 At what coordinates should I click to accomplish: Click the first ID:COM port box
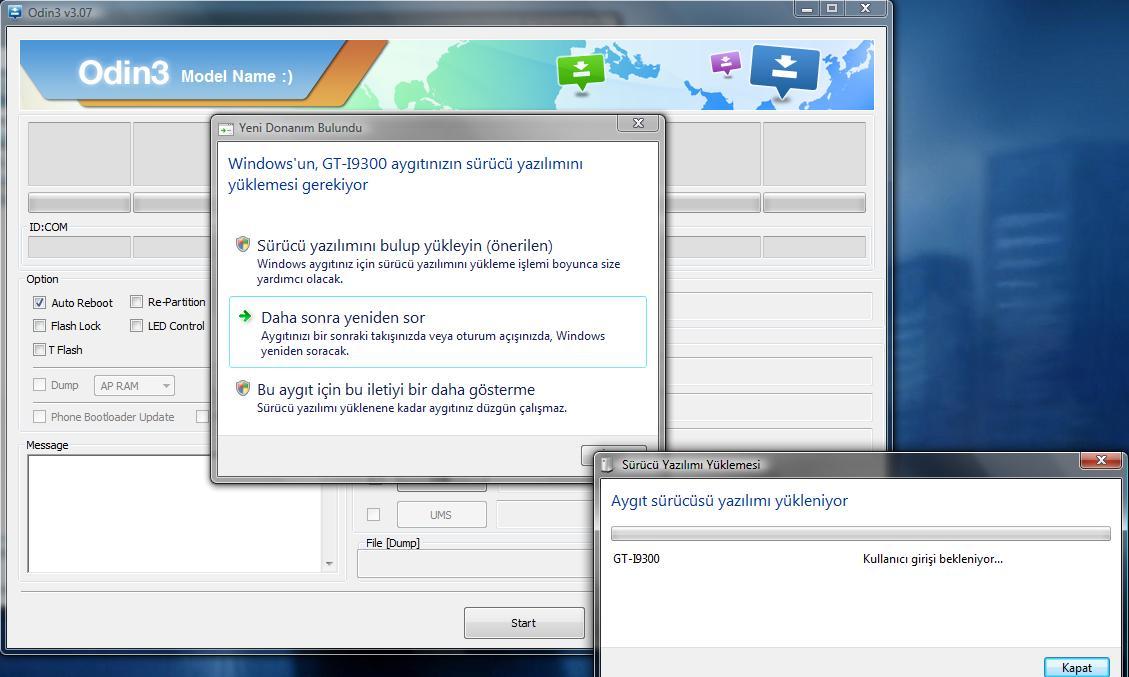79,246
